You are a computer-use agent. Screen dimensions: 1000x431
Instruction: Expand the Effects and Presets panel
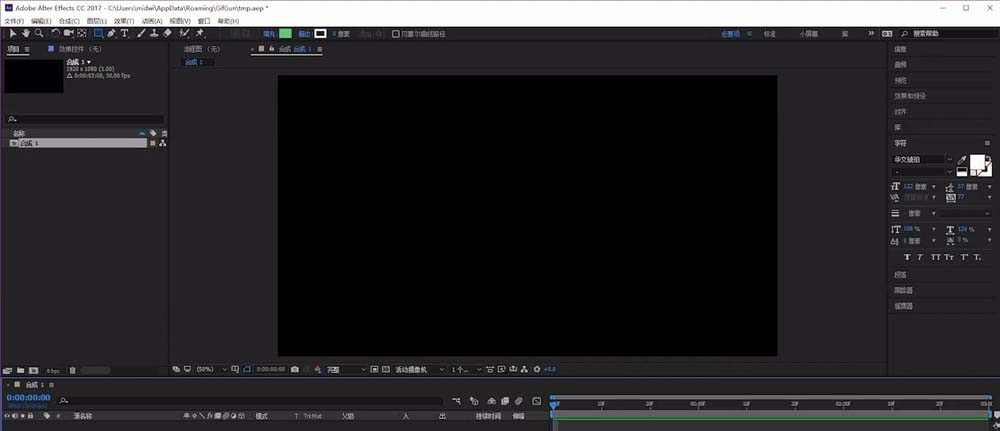[909, 96]
